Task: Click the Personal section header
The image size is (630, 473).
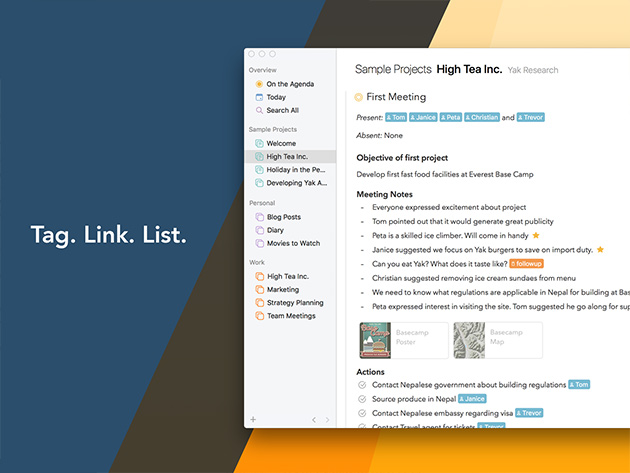Action: [262, 203]
